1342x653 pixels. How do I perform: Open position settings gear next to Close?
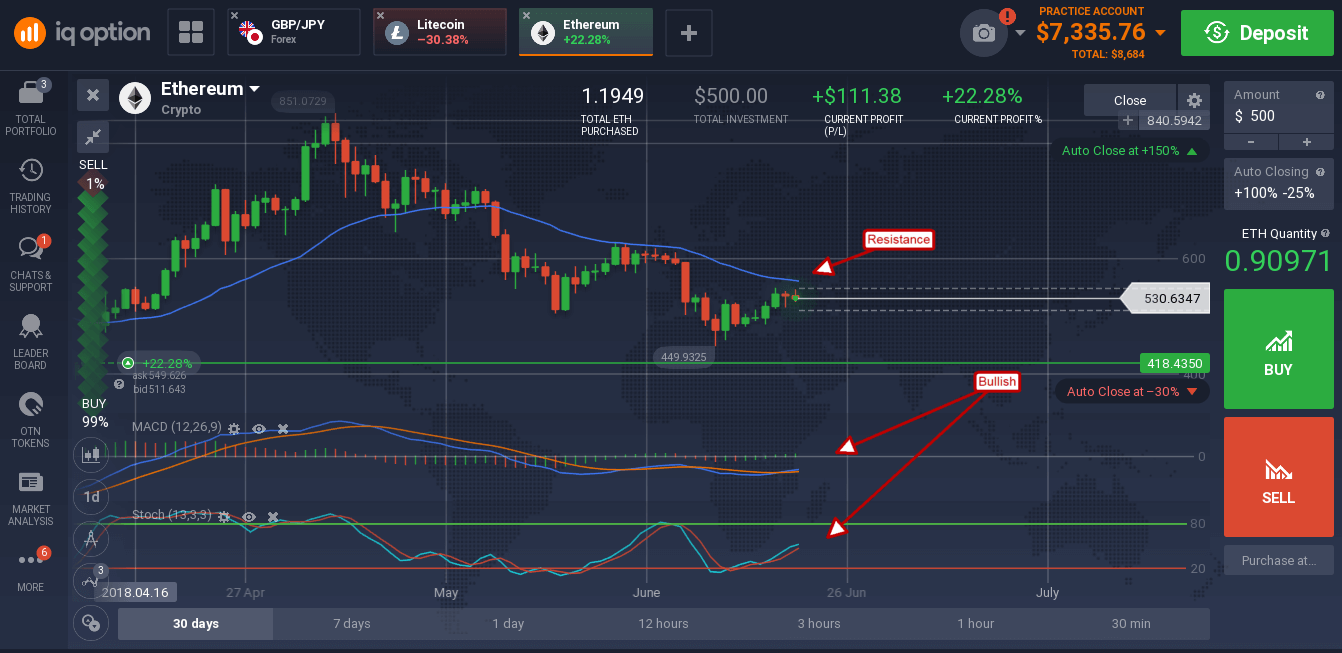pyautogui.click(x=1194, y=100)
